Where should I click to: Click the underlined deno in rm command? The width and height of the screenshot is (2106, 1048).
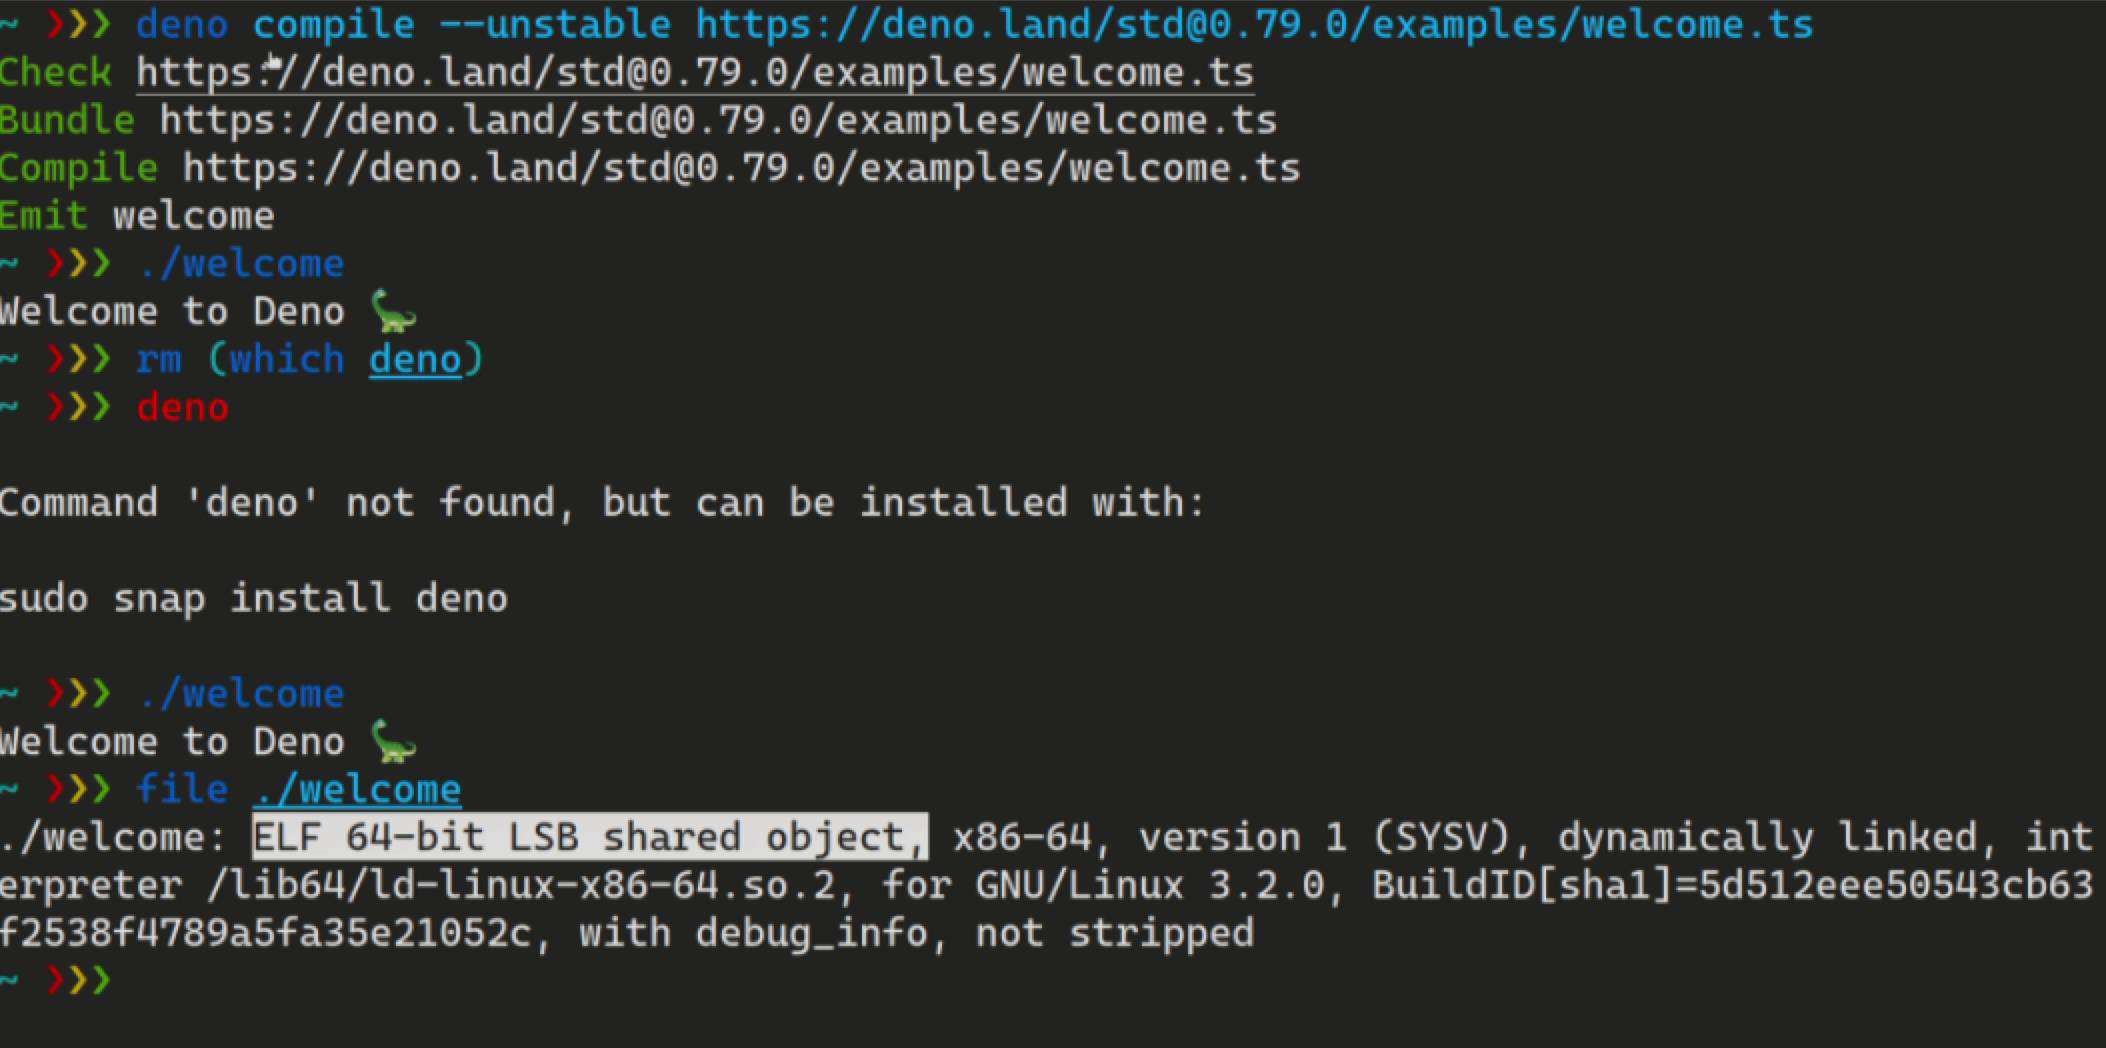pyautogui.click(x=415, y=359)
